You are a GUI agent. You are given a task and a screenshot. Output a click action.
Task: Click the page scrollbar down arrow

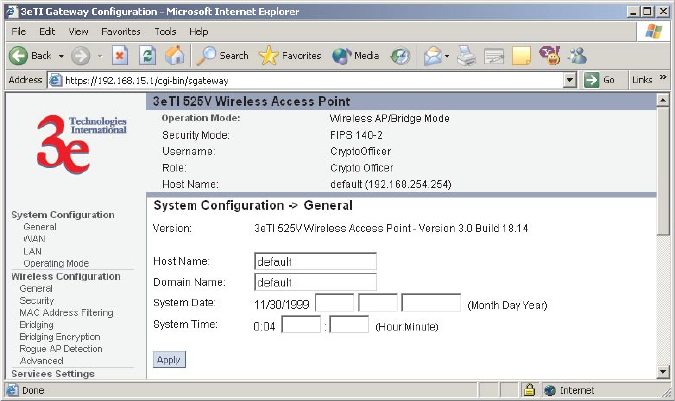(663, 372)
